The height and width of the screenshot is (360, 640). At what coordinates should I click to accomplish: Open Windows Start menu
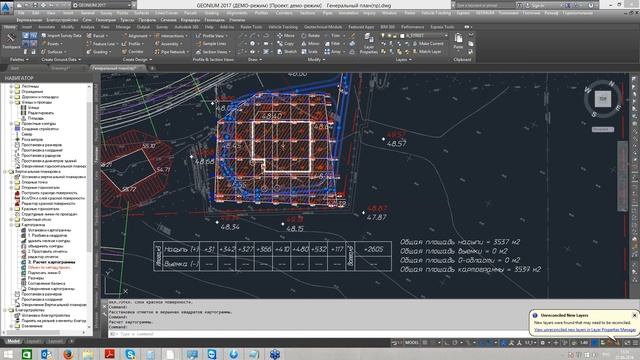pos(8,354)
